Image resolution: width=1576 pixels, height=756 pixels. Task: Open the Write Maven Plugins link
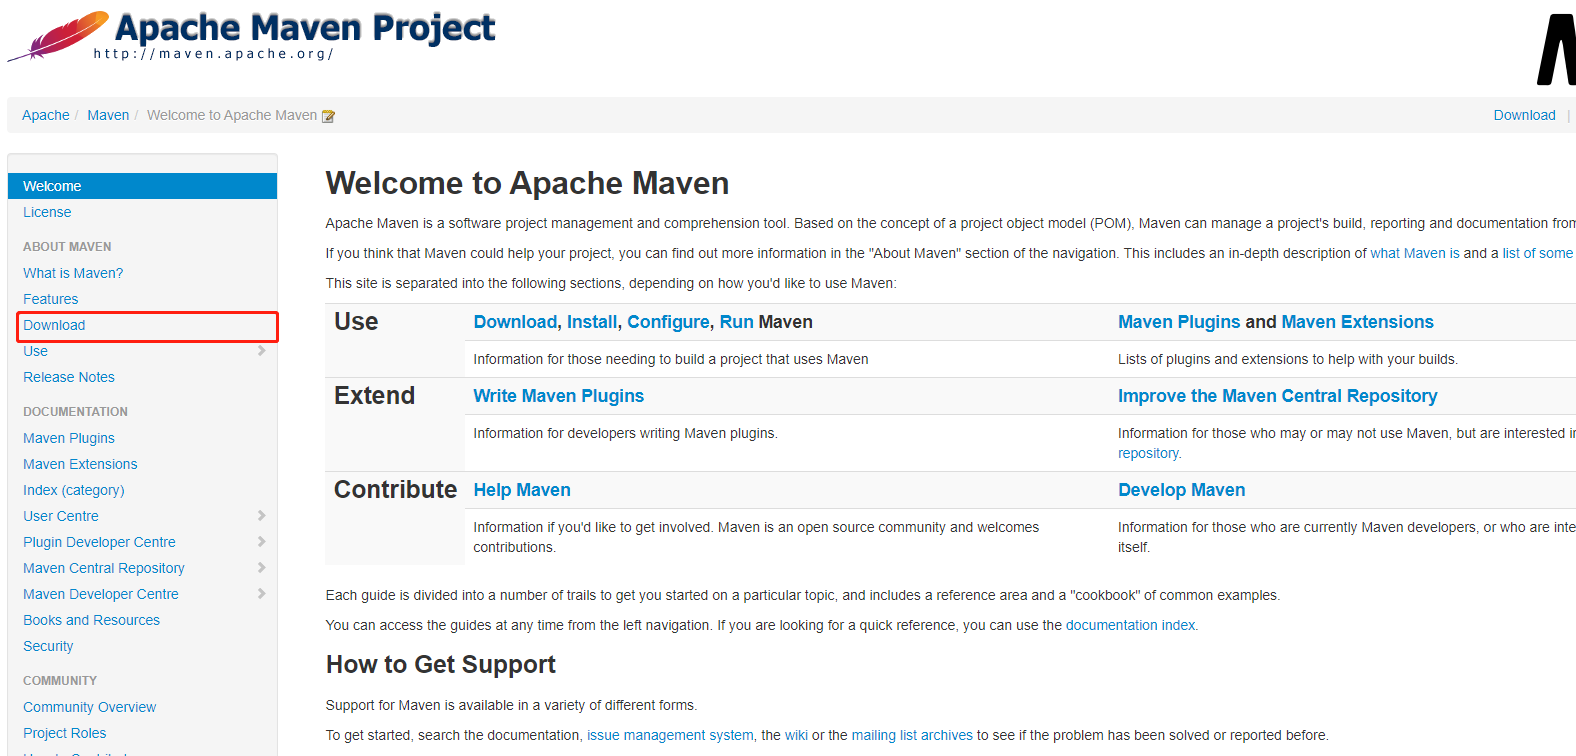coord(558,396)
